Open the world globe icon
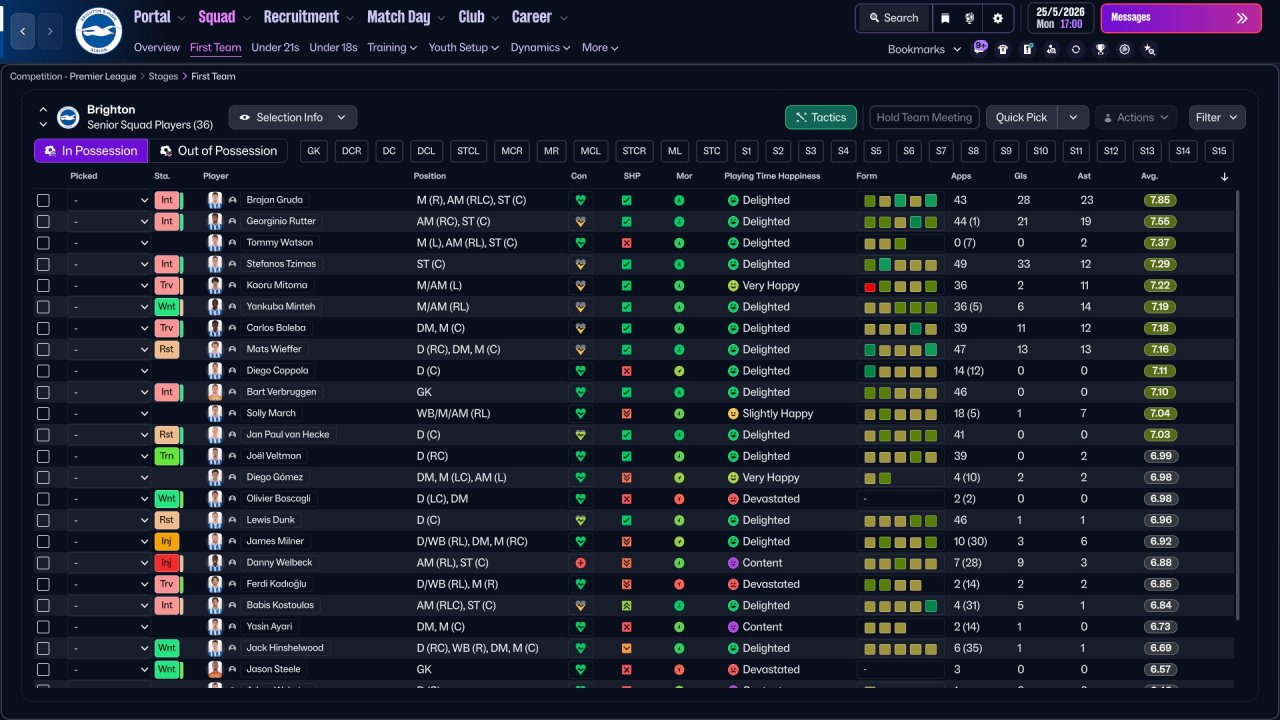This screenshot has height=720, width=1280. click(x=971, y=18)
